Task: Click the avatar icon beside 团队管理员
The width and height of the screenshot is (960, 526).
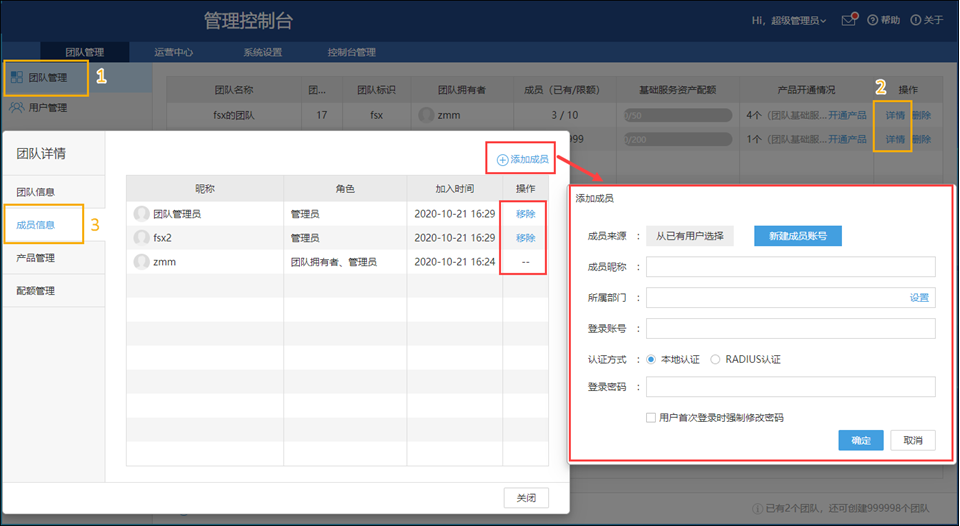Action: [x=142, y=213]
